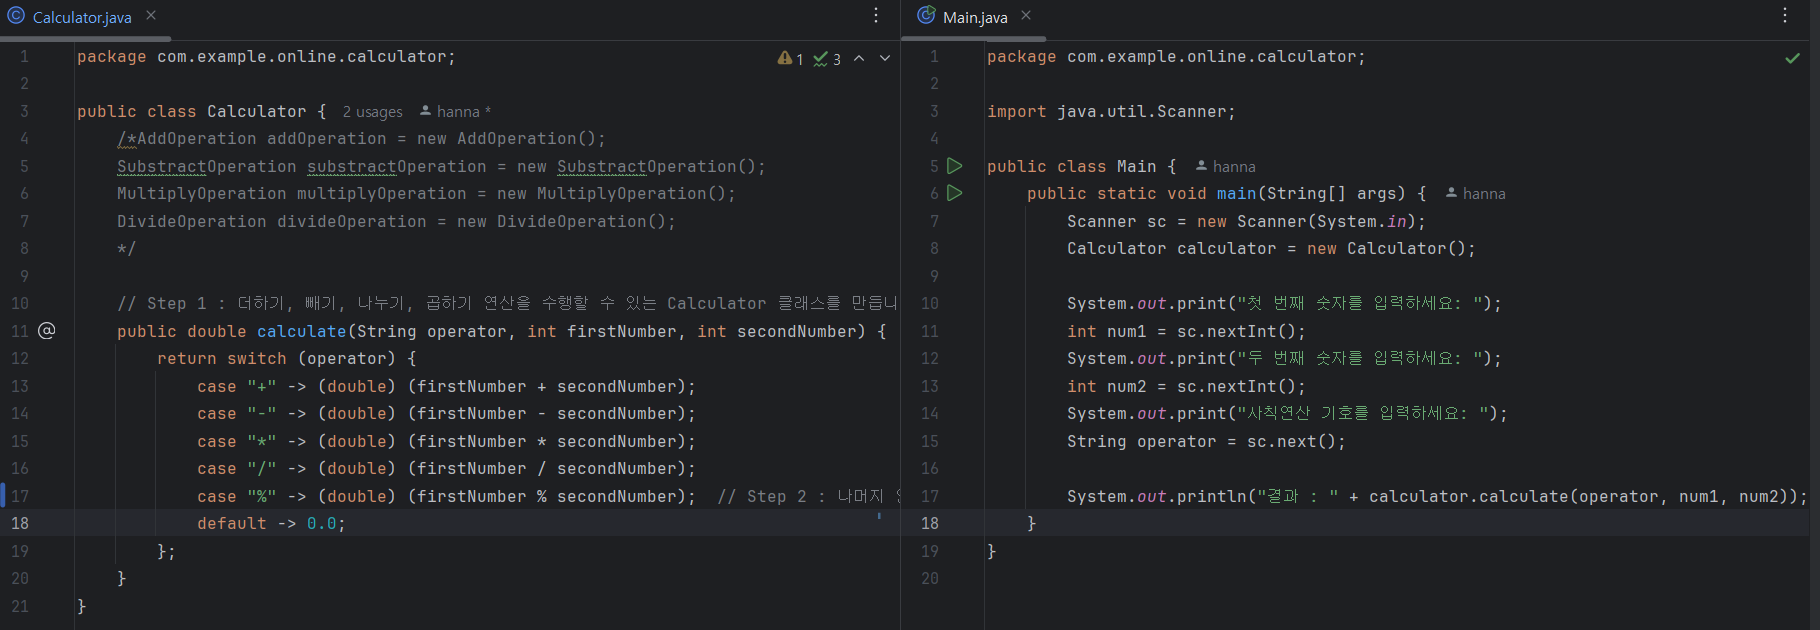Click the hanna author hint beside Calculator class
Screen dimensions: 1820x630
pos(455,112)
